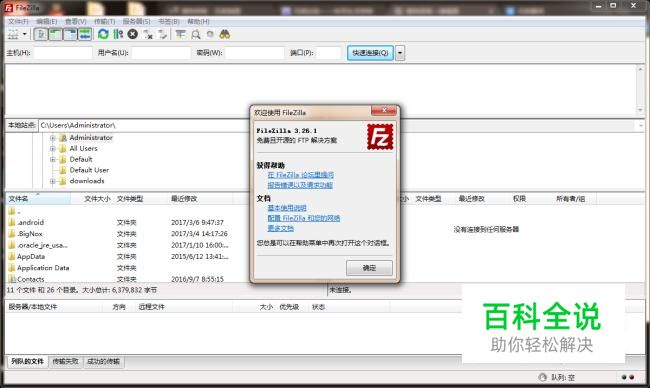The height and width of the screenshot is (388, 650).
Task: Expand the downloads tree node
Action: [x=53, y=181]
